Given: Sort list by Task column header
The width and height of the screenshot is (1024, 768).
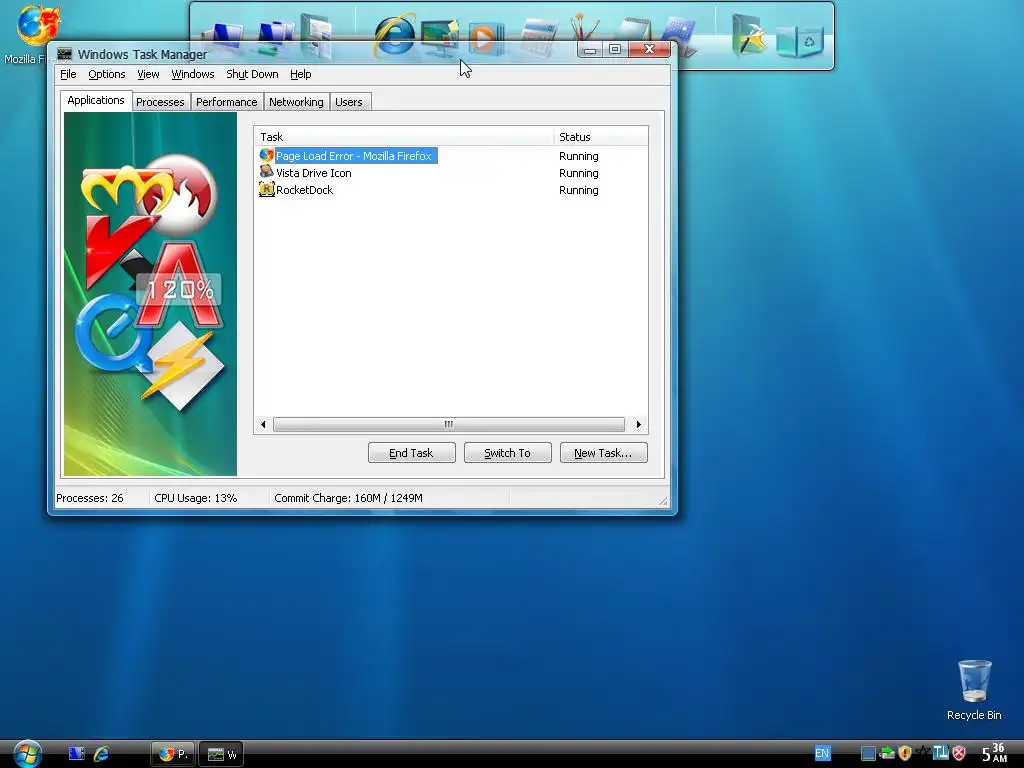Looking at the screenshot, I should click(404, 136).
